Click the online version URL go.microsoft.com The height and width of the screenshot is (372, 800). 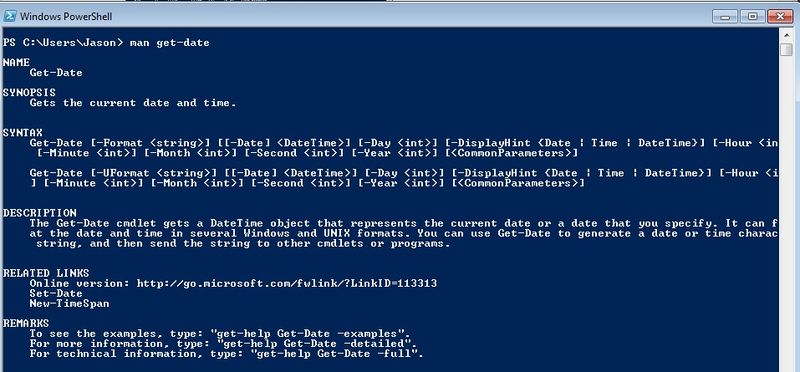287,283
